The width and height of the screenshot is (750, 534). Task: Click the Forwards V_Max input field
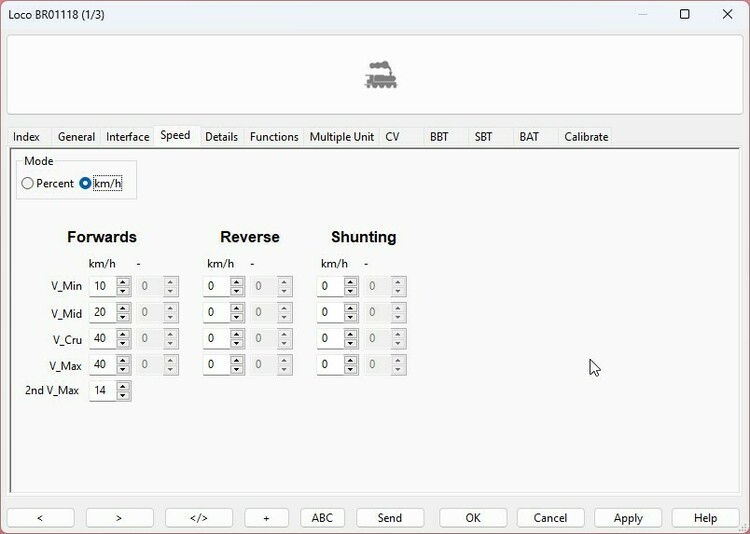[x=103, y=365]
